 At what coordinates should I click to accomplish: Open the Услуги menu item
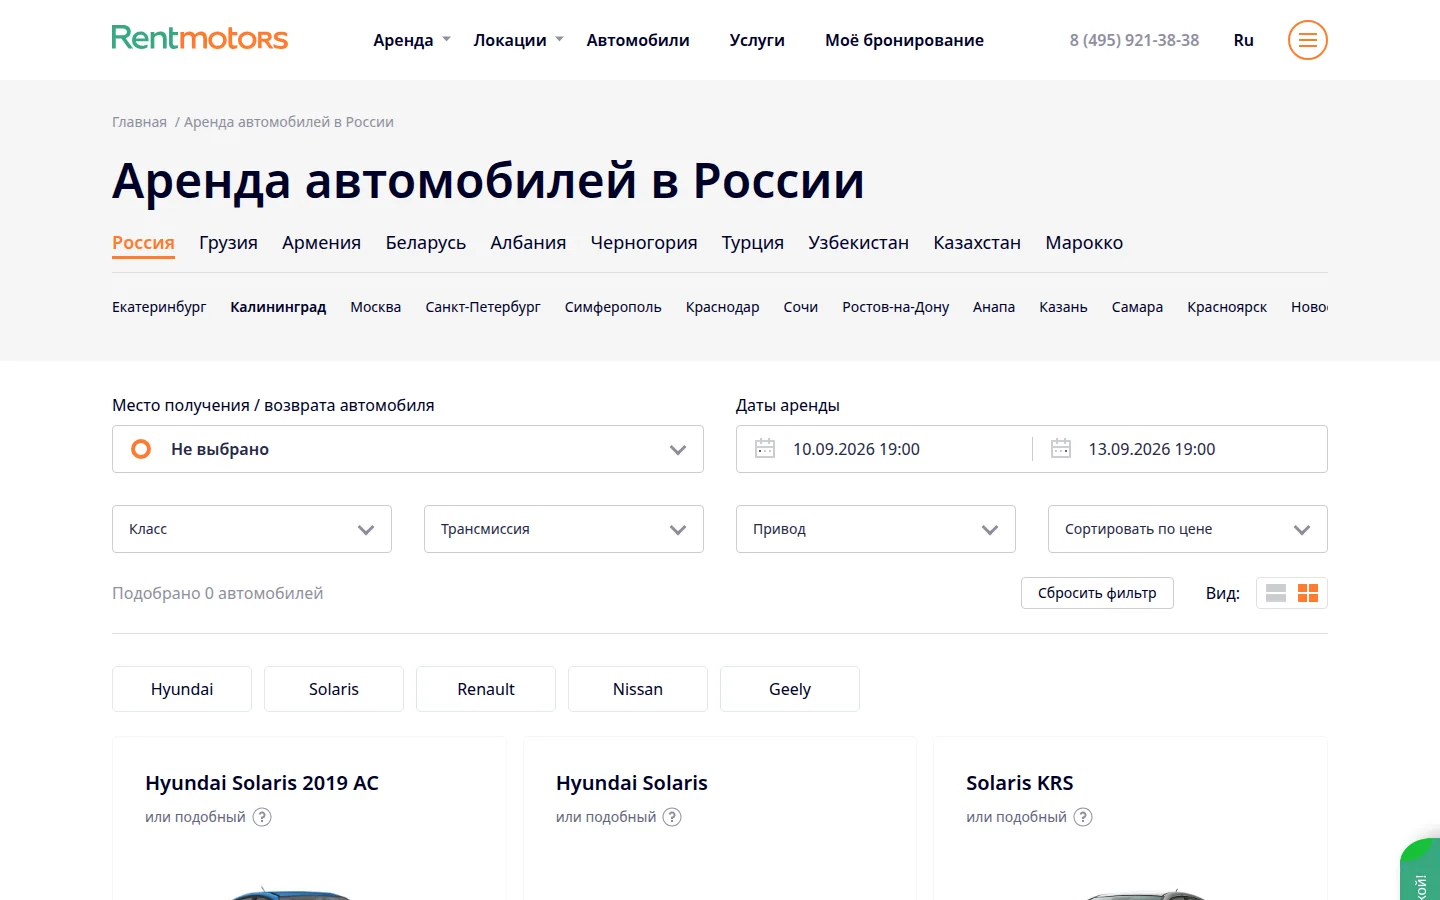coord(757,40)
